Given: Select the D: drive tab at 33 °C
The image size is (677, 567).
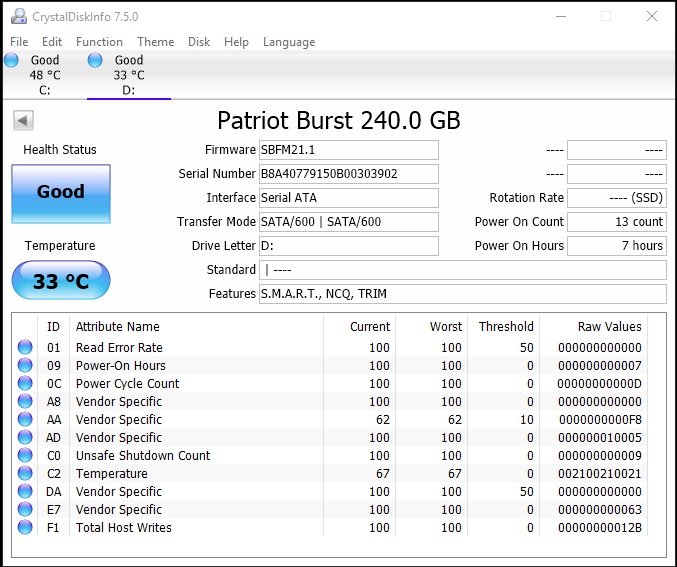Looking at the screenshot, I should click(x=129, y=75).
